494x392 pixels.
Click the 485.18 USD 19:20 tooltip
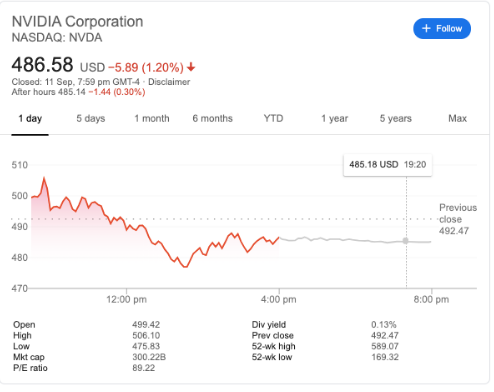click(388, 165)
